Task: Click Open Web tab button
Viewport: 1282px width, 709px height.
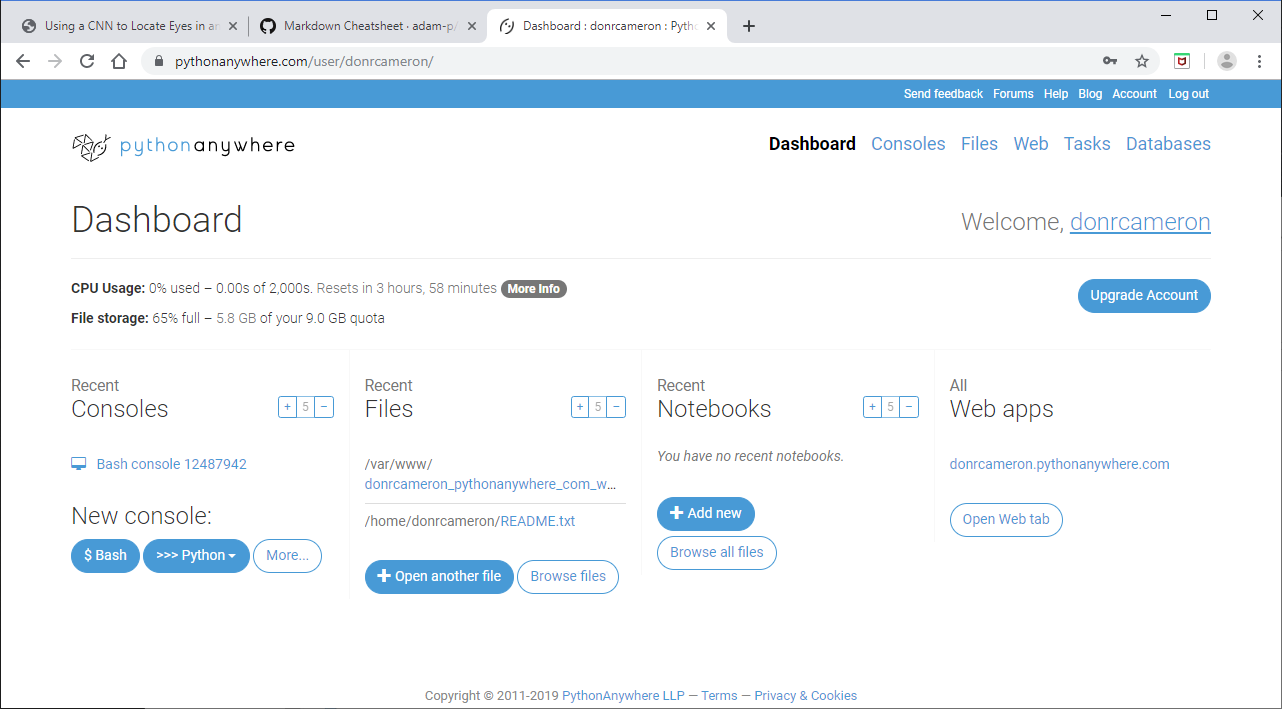Action: pyautogui.click(x=1006, y=520)
